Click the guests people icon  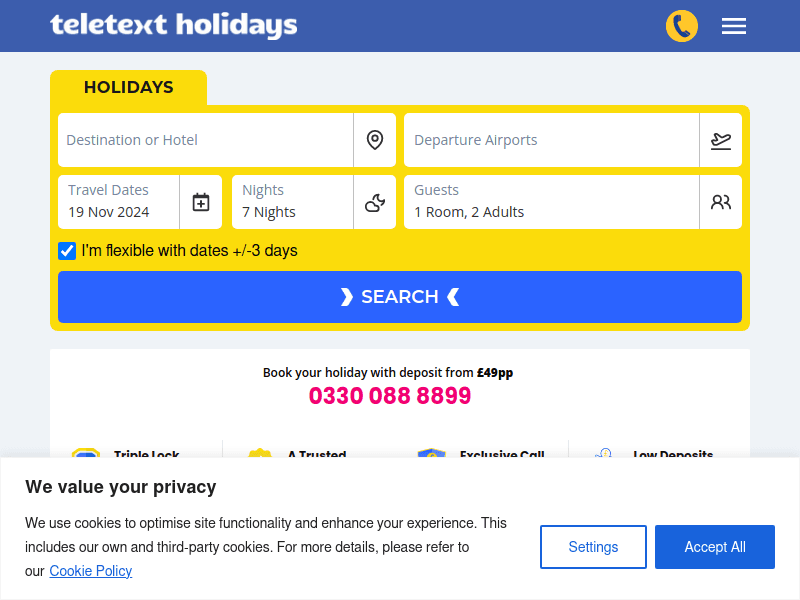tap(721, 202)
